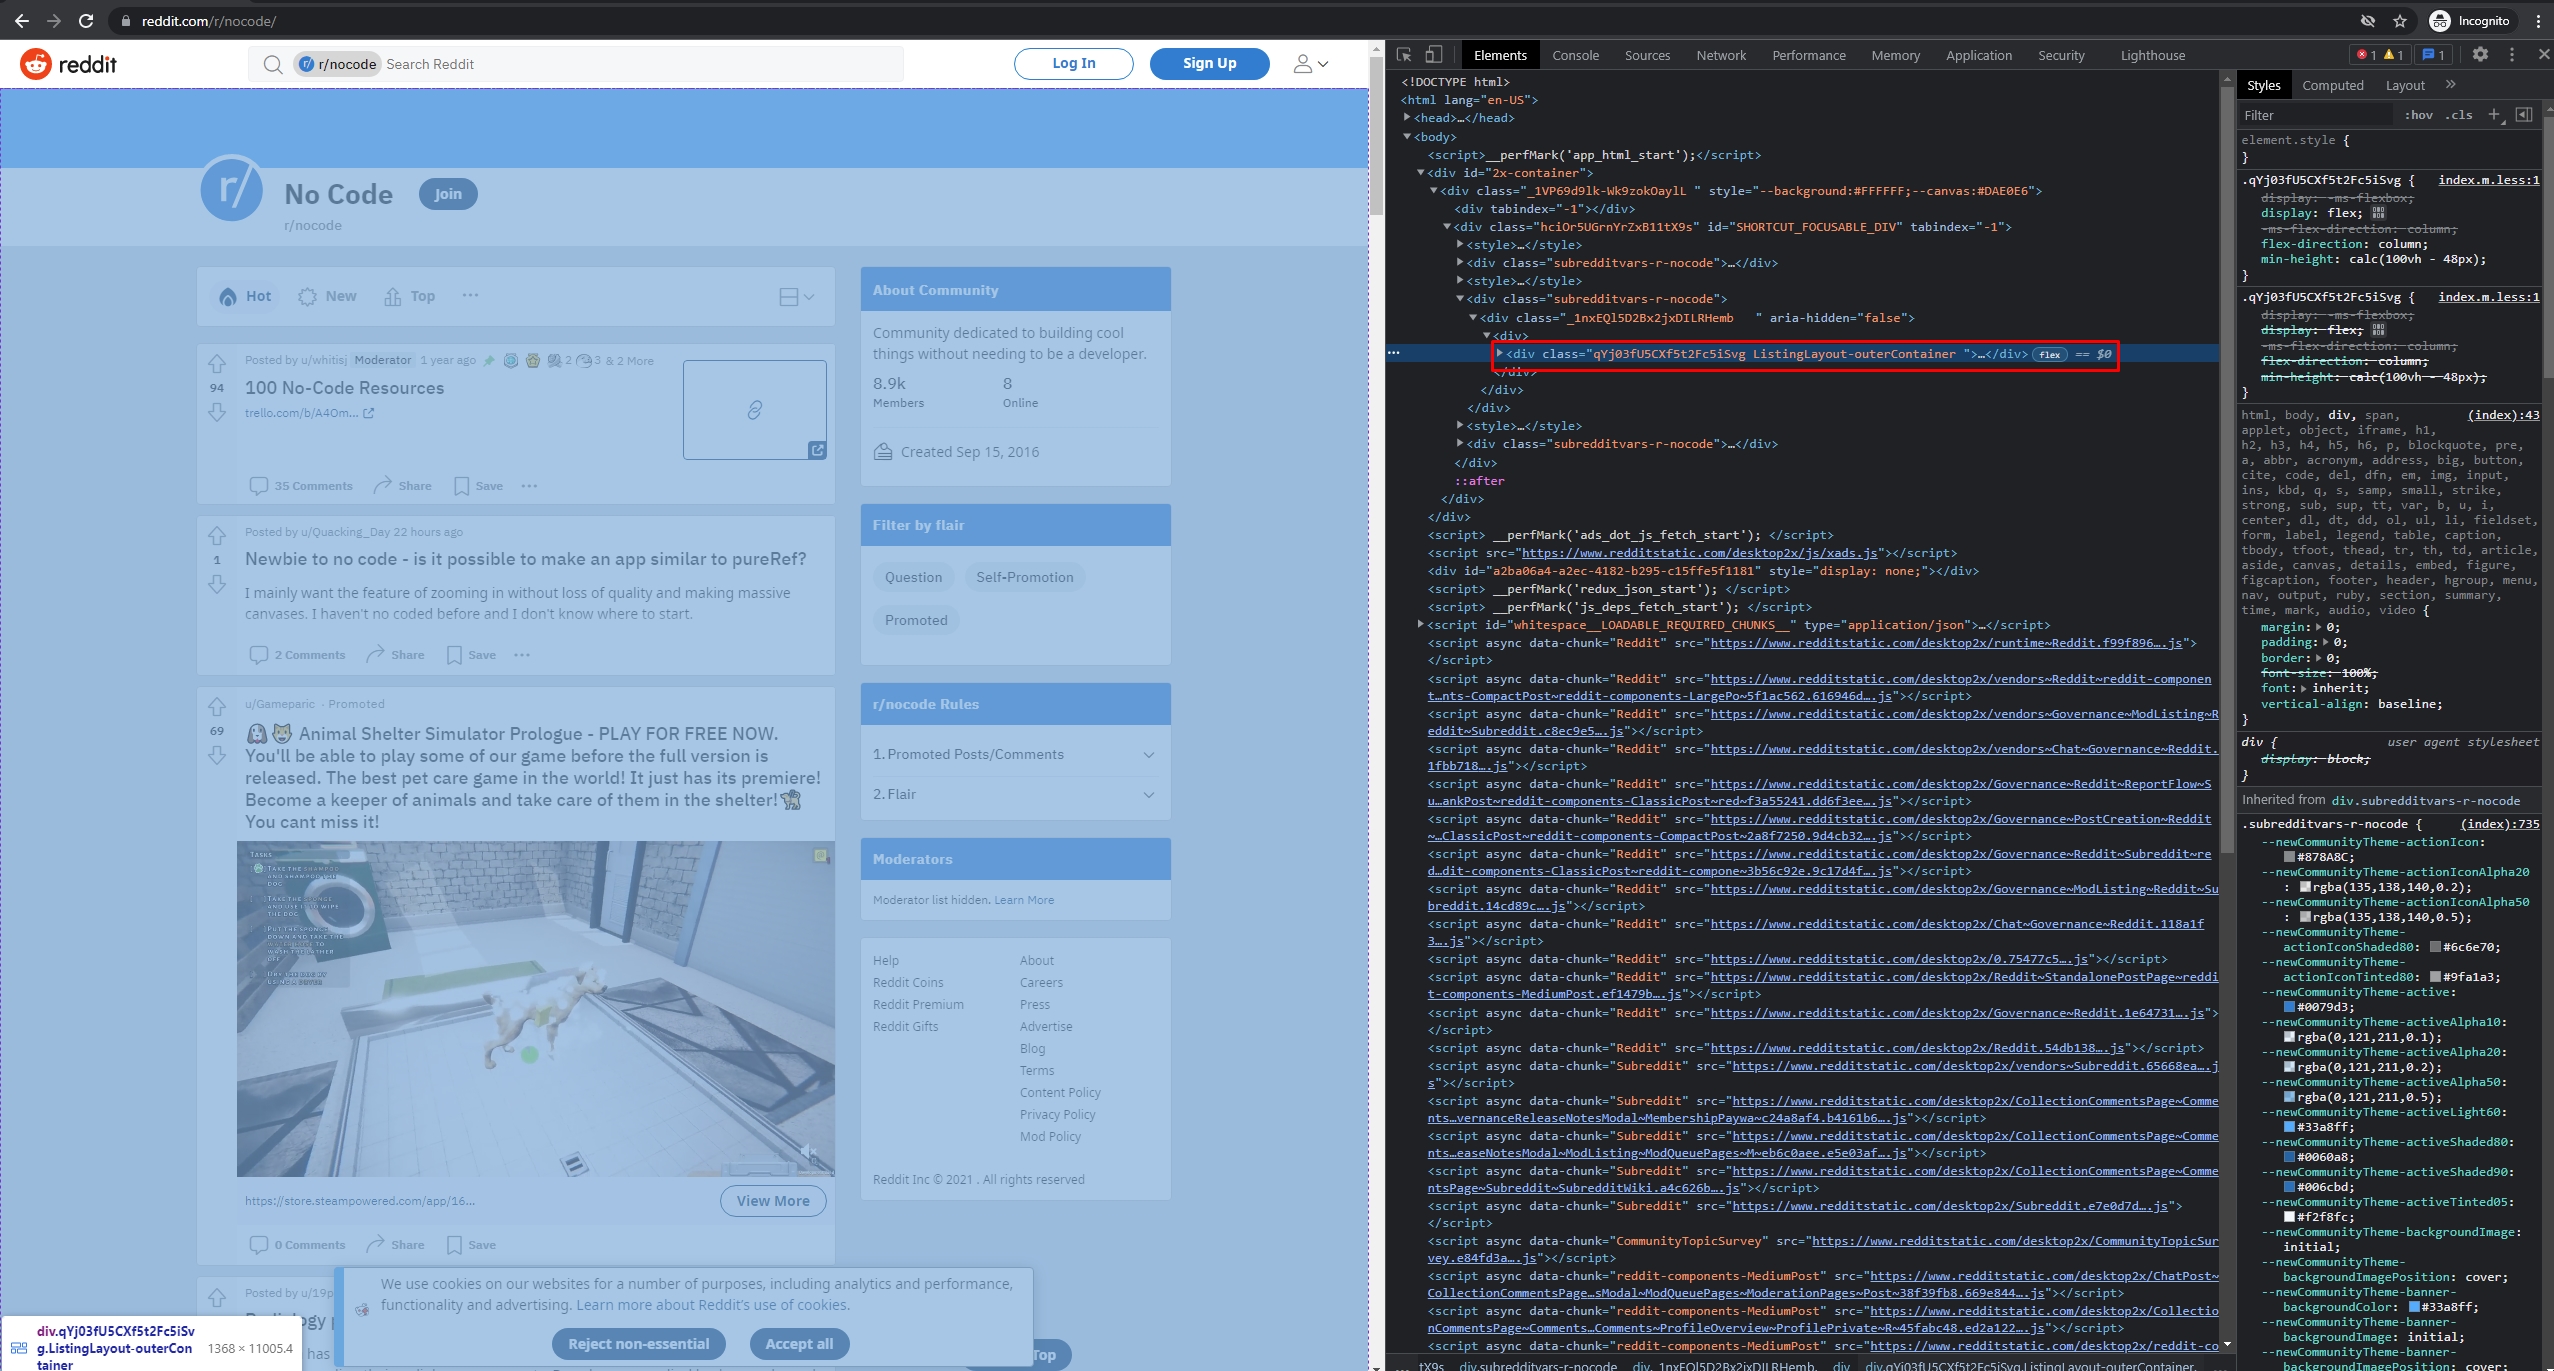Show more Styles pane tabs via double chevron
Image resolution: width=2554 pixels, height=1371 pixels.
(x=2450, y=85)
